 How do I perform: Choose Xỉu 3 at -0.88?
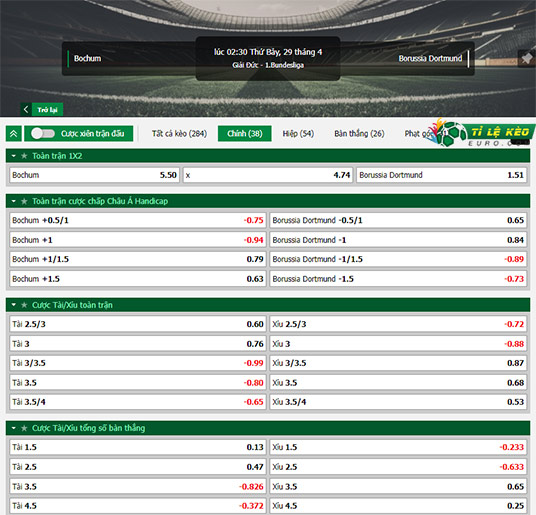[398, 344]
